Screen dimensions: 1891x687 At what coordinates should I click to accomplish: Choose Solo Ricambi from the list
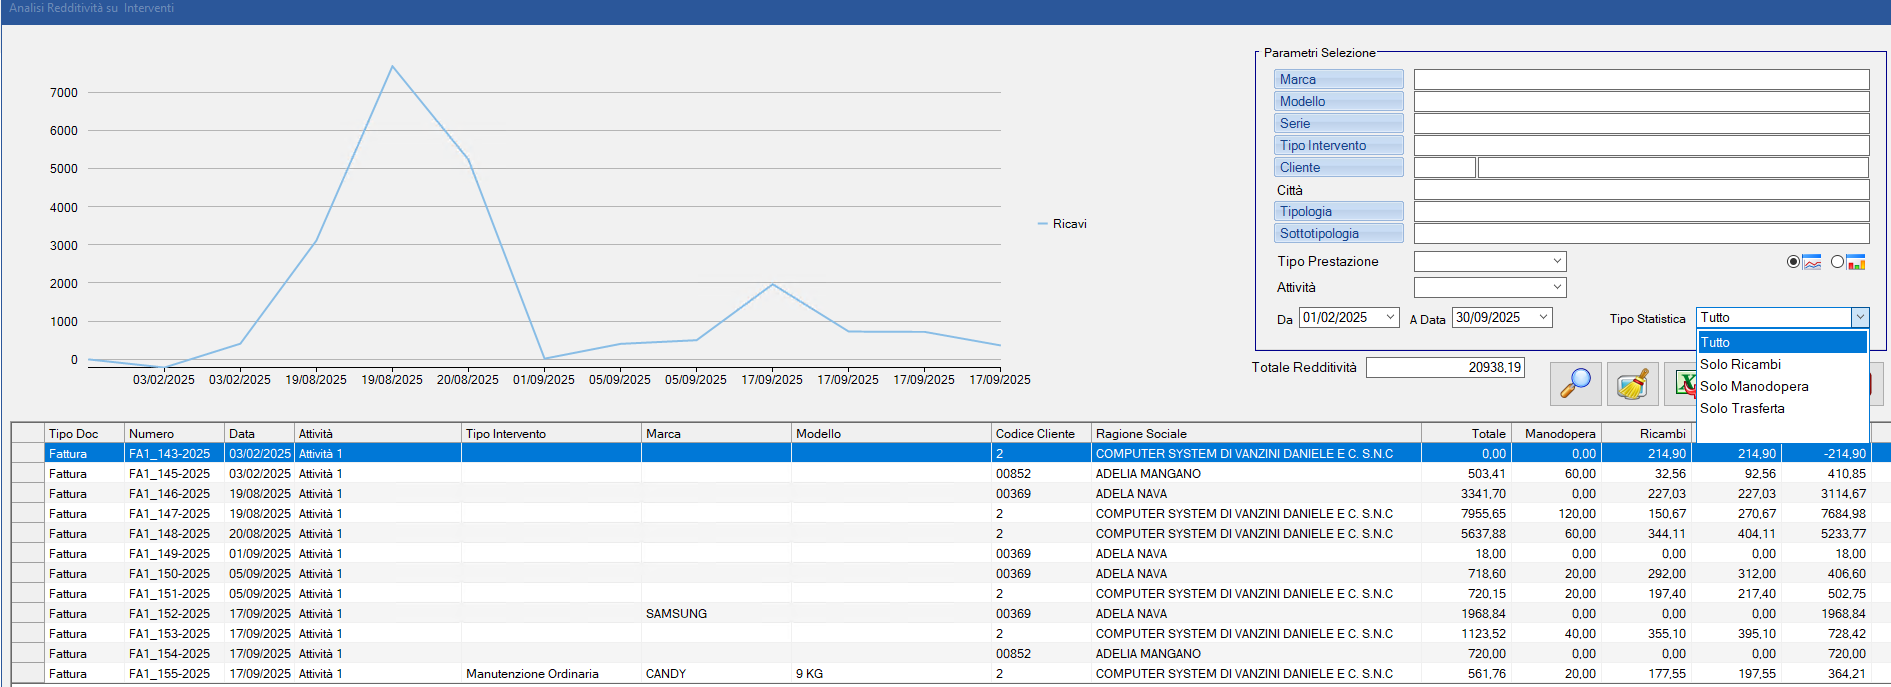pyautogui.click(x=1740, y=364)
